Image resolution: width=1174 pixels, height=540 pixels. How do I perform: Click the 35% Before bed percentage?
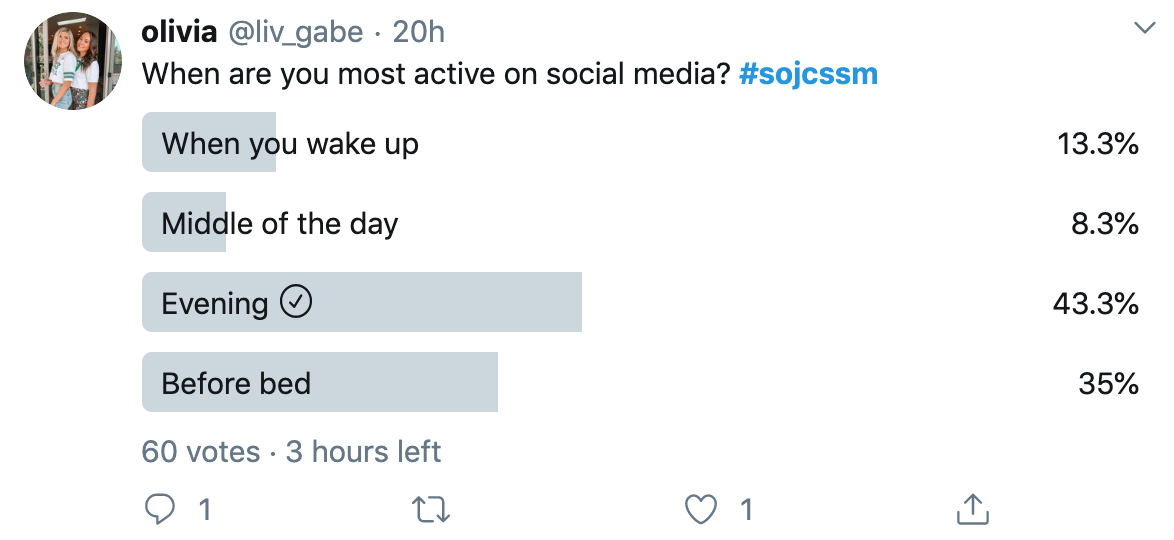(x=1108, y=383)
